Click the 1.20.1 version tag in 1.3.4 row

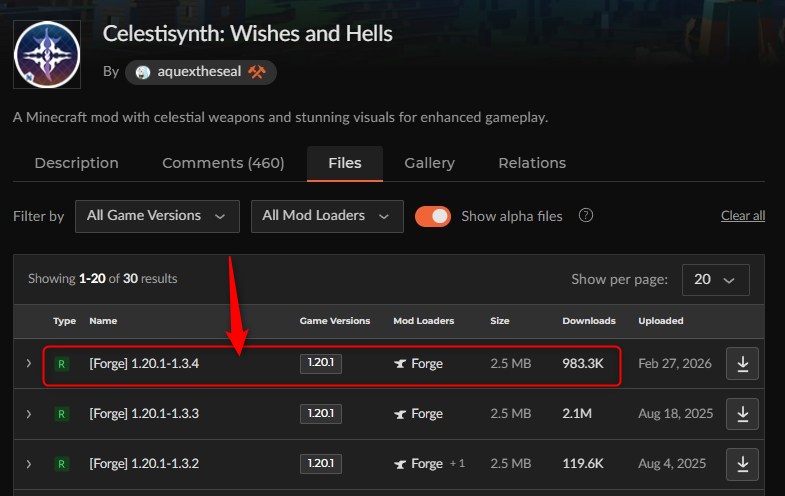[x=321, y=363]
